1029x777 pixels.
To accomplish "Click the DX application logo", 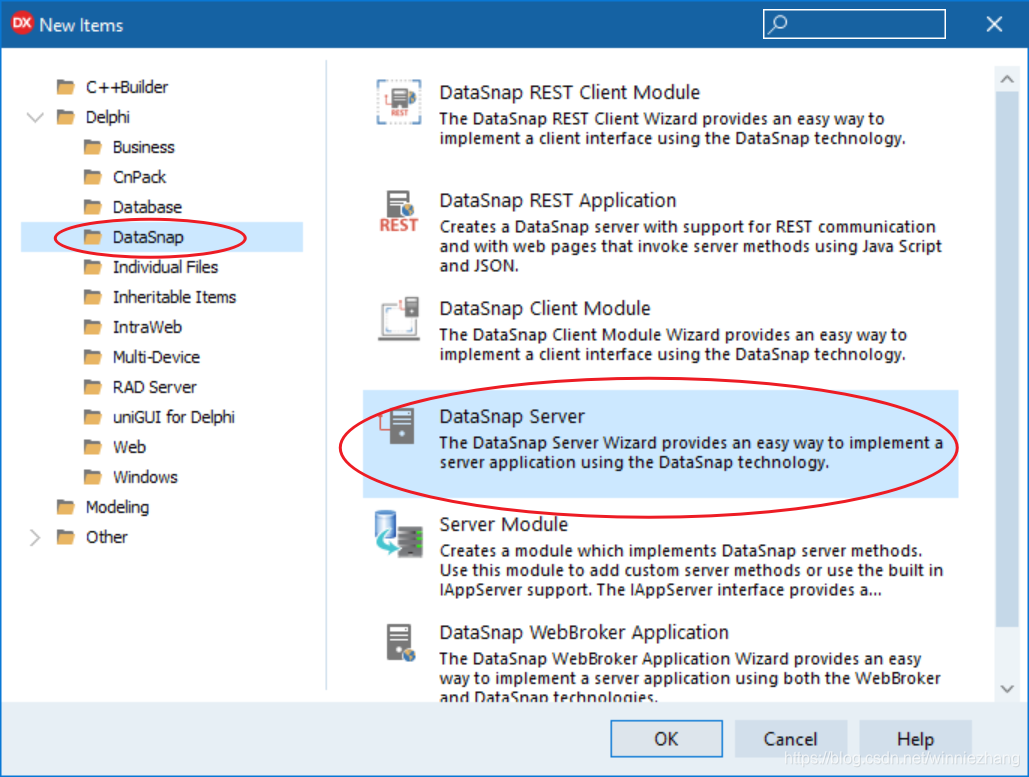I will coord(22,23).
